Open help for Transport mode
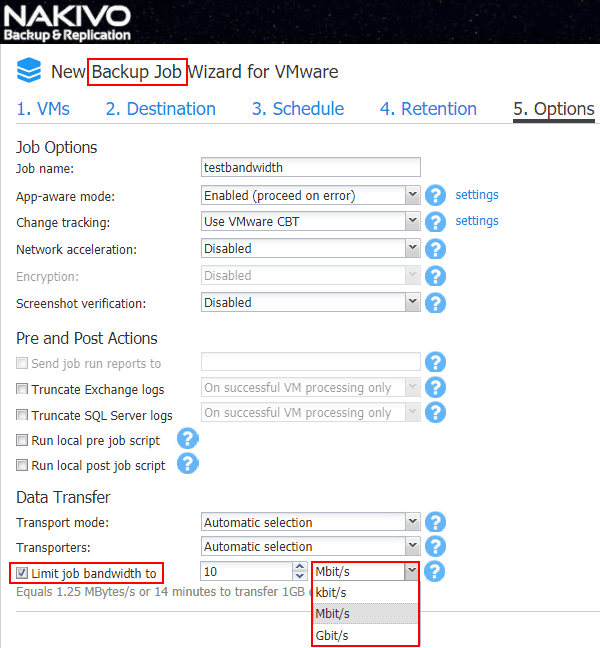This screenshot has height=648, width=600. (435, 522)
